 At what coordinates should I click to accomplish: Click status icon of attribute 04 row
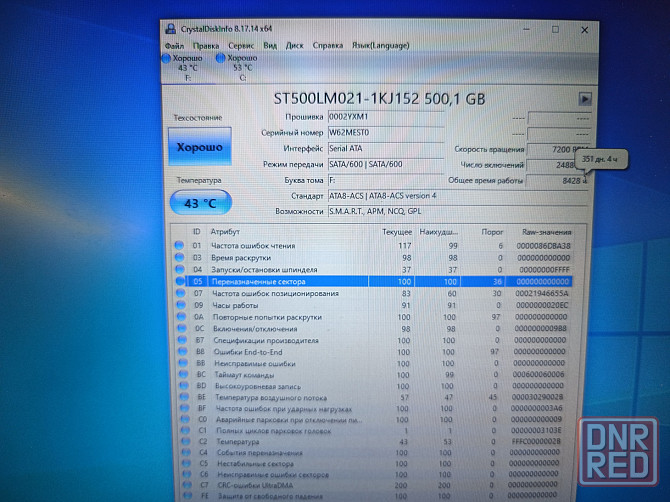(x=180, y=269)
